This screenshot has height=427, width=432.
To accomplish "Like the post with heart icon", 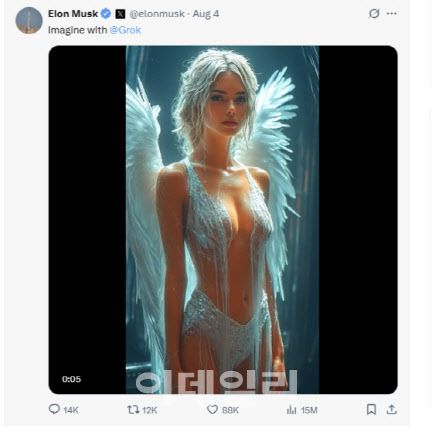I will (x=212, y=410).
